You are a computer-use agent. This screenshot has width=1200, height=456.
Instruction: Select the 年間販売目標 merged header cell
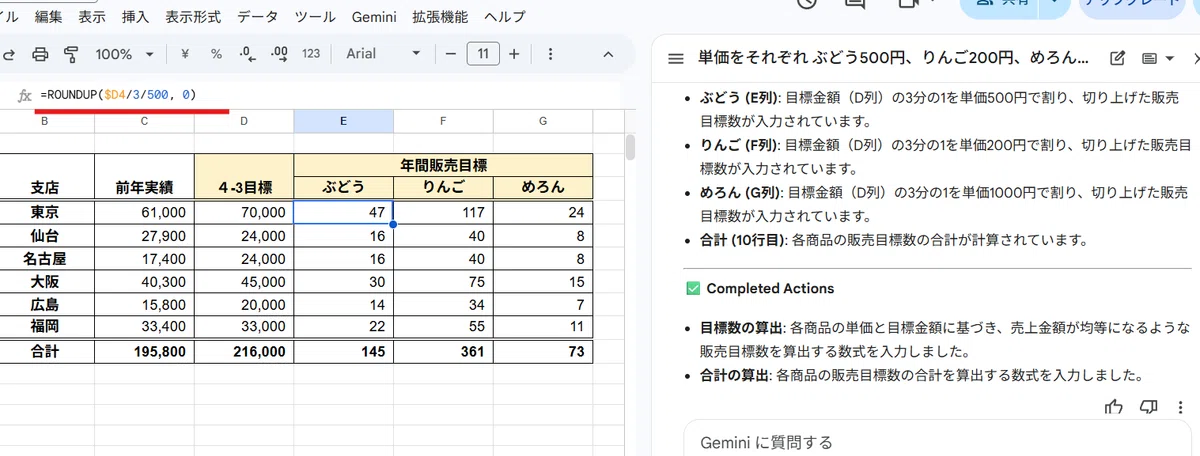pos(443,165)
